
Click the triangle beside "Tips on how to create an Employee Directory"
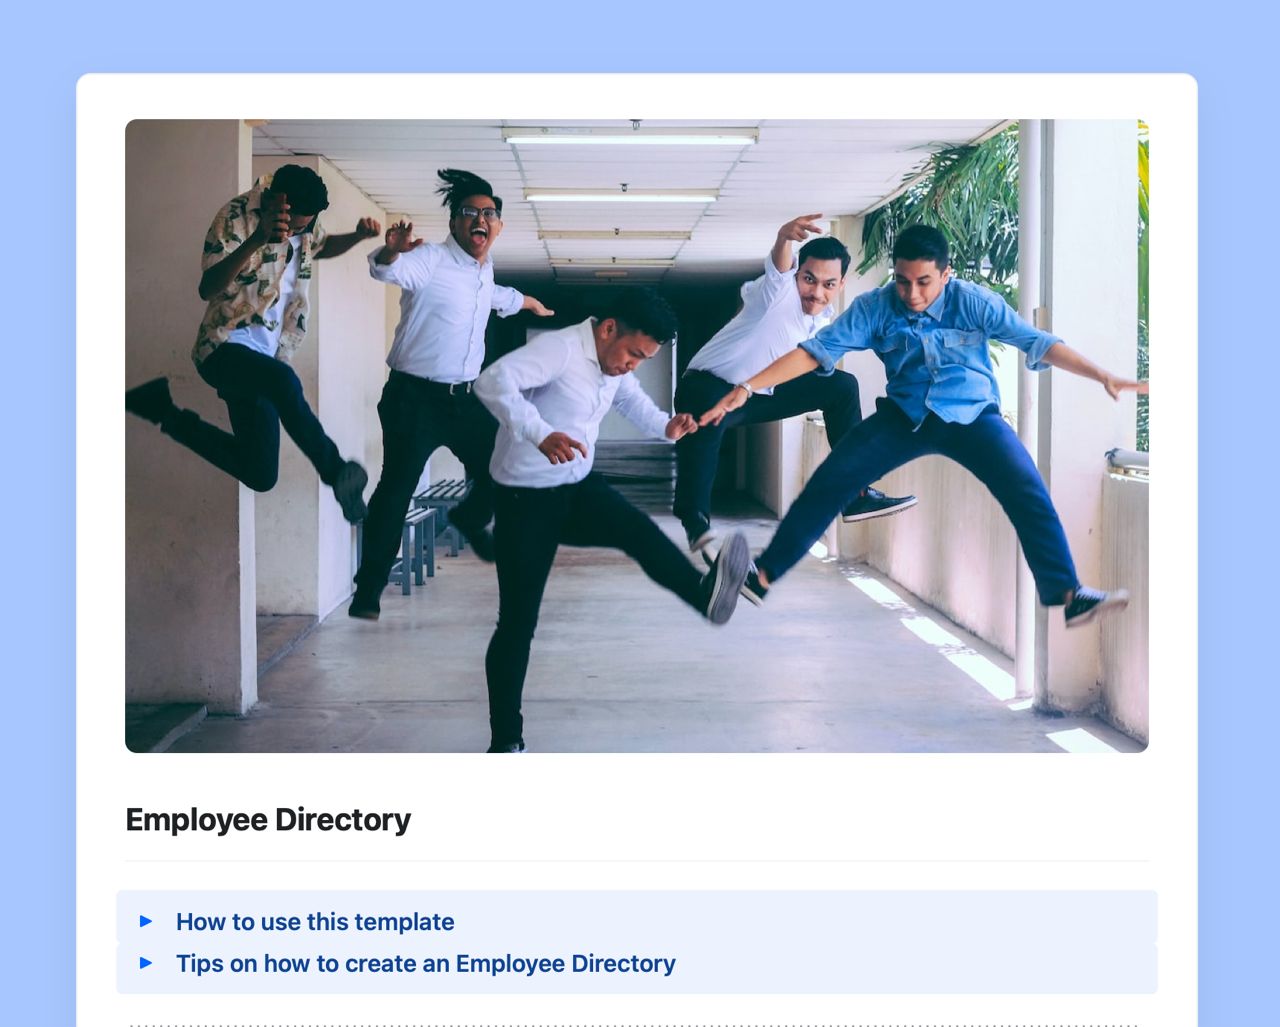coord(147,964)
